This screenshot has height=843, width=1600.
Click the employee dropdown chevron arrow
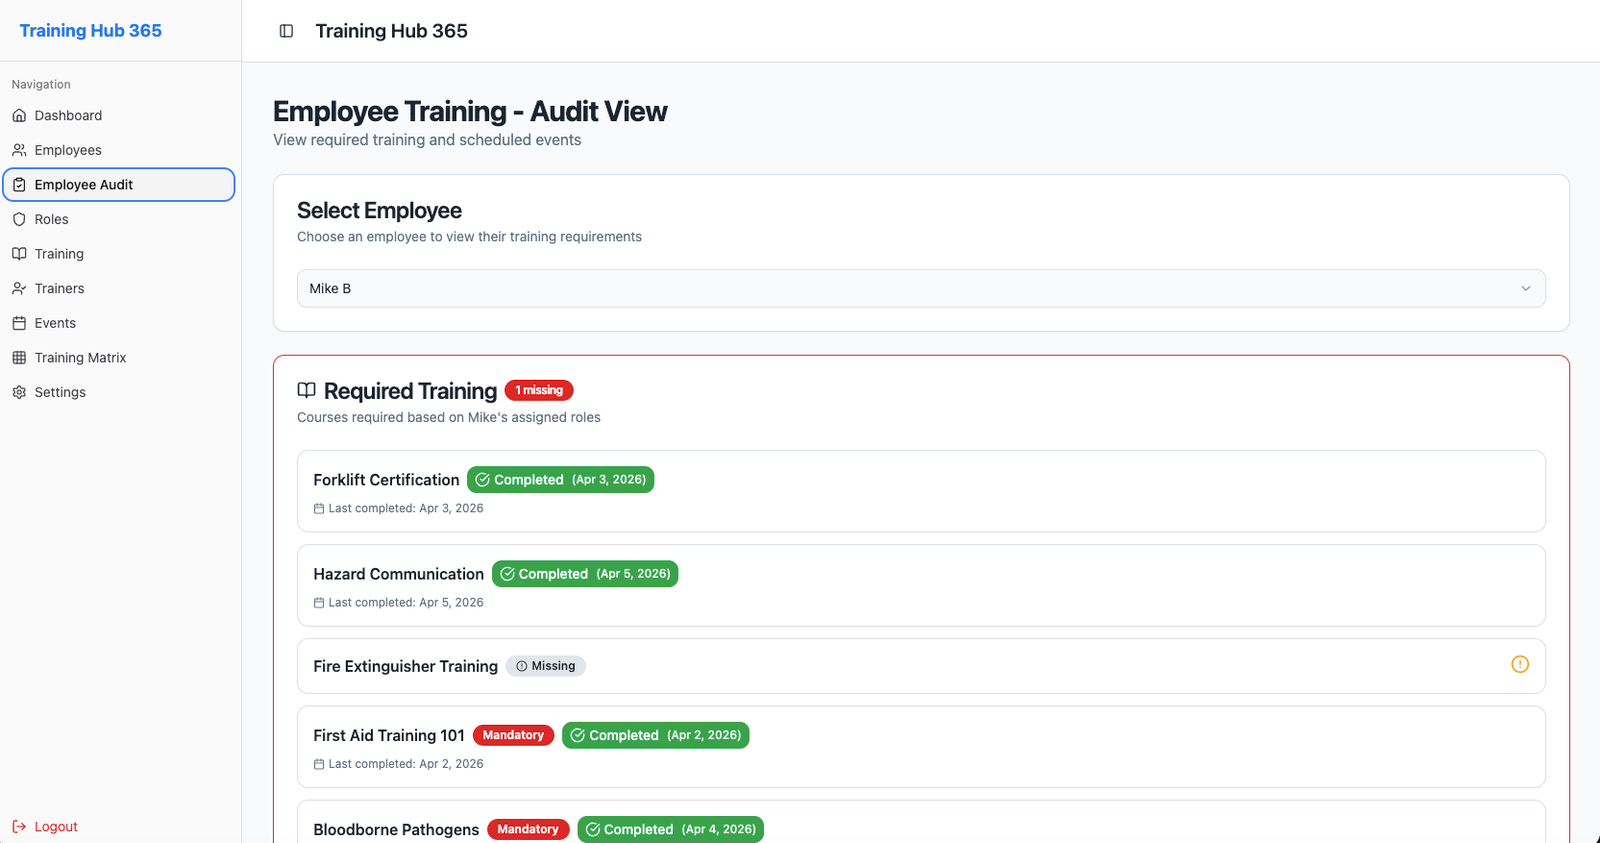tap(1526, 288)
